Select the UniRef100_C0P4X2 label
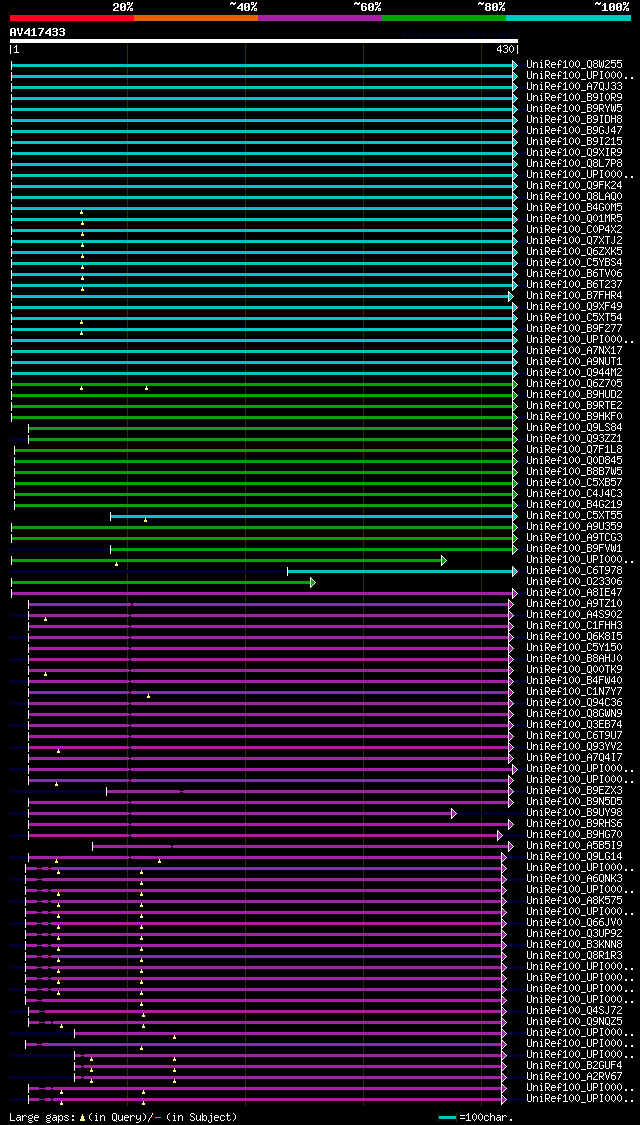This screenshot has height=1125, width=640. [x=574, y=230]
